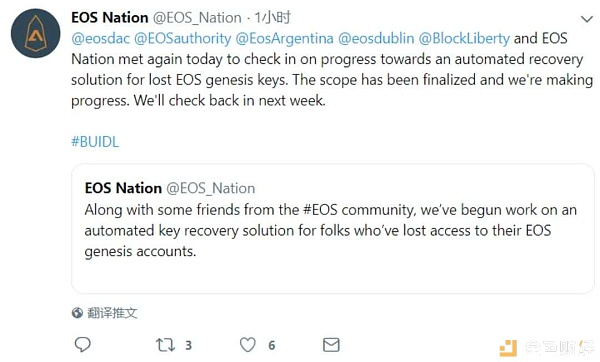The height and width of the screenshot is (362, 600).
Task: Like the tweet with heart icon
Action: pos(248,345)
